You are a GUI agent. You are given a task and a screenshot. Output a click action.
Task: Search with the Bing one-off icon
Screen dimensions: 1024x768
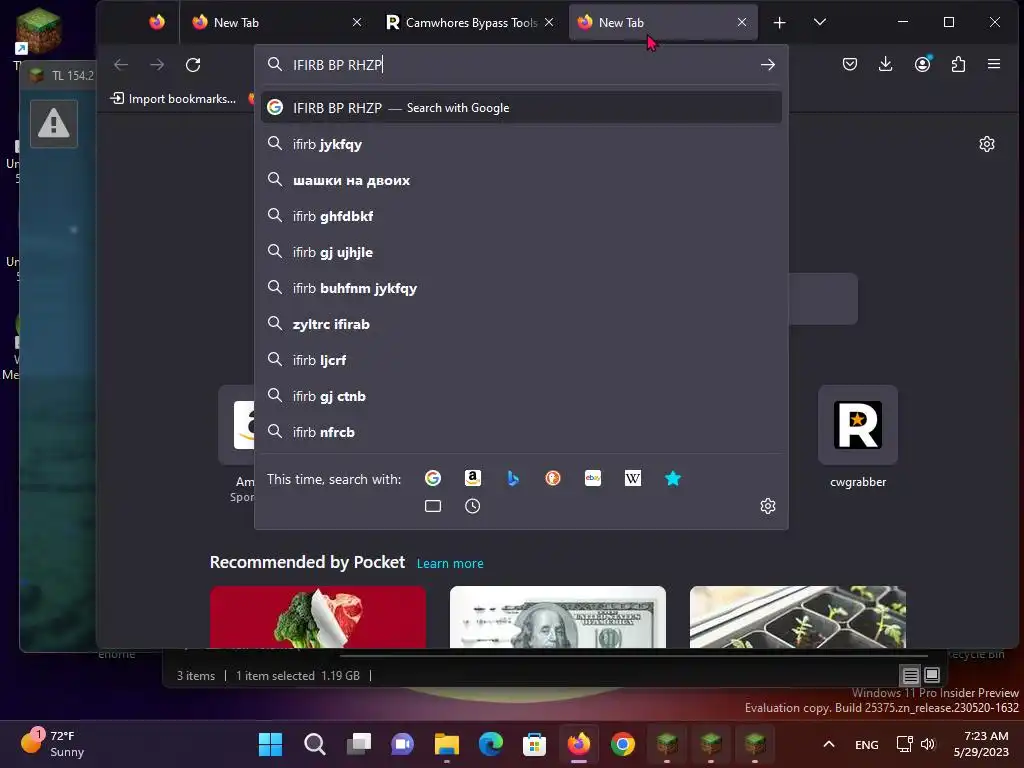click(513, 478)
